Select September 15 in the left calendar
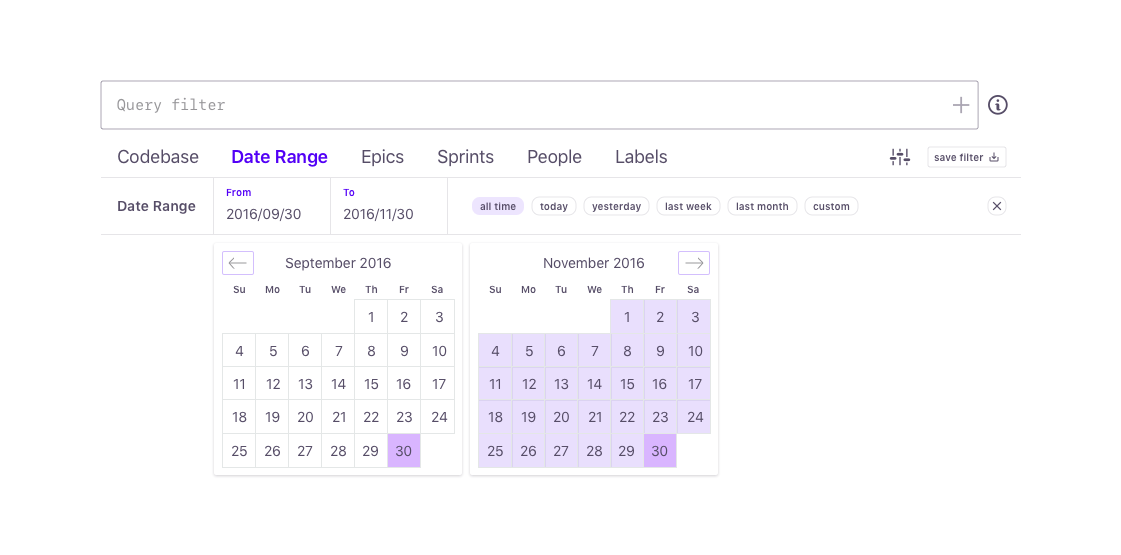1121x555 pixels. [371, 384]
